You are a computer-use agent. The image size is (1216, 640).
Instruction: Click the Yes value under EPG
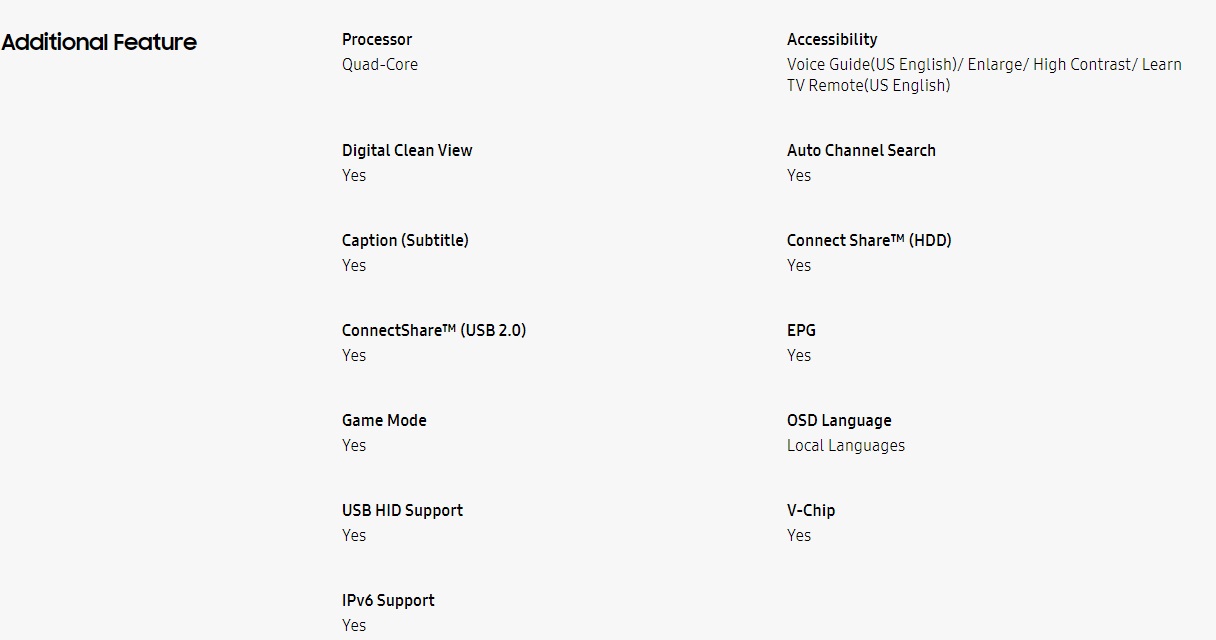pyautogui.click(x=799, y=355)
